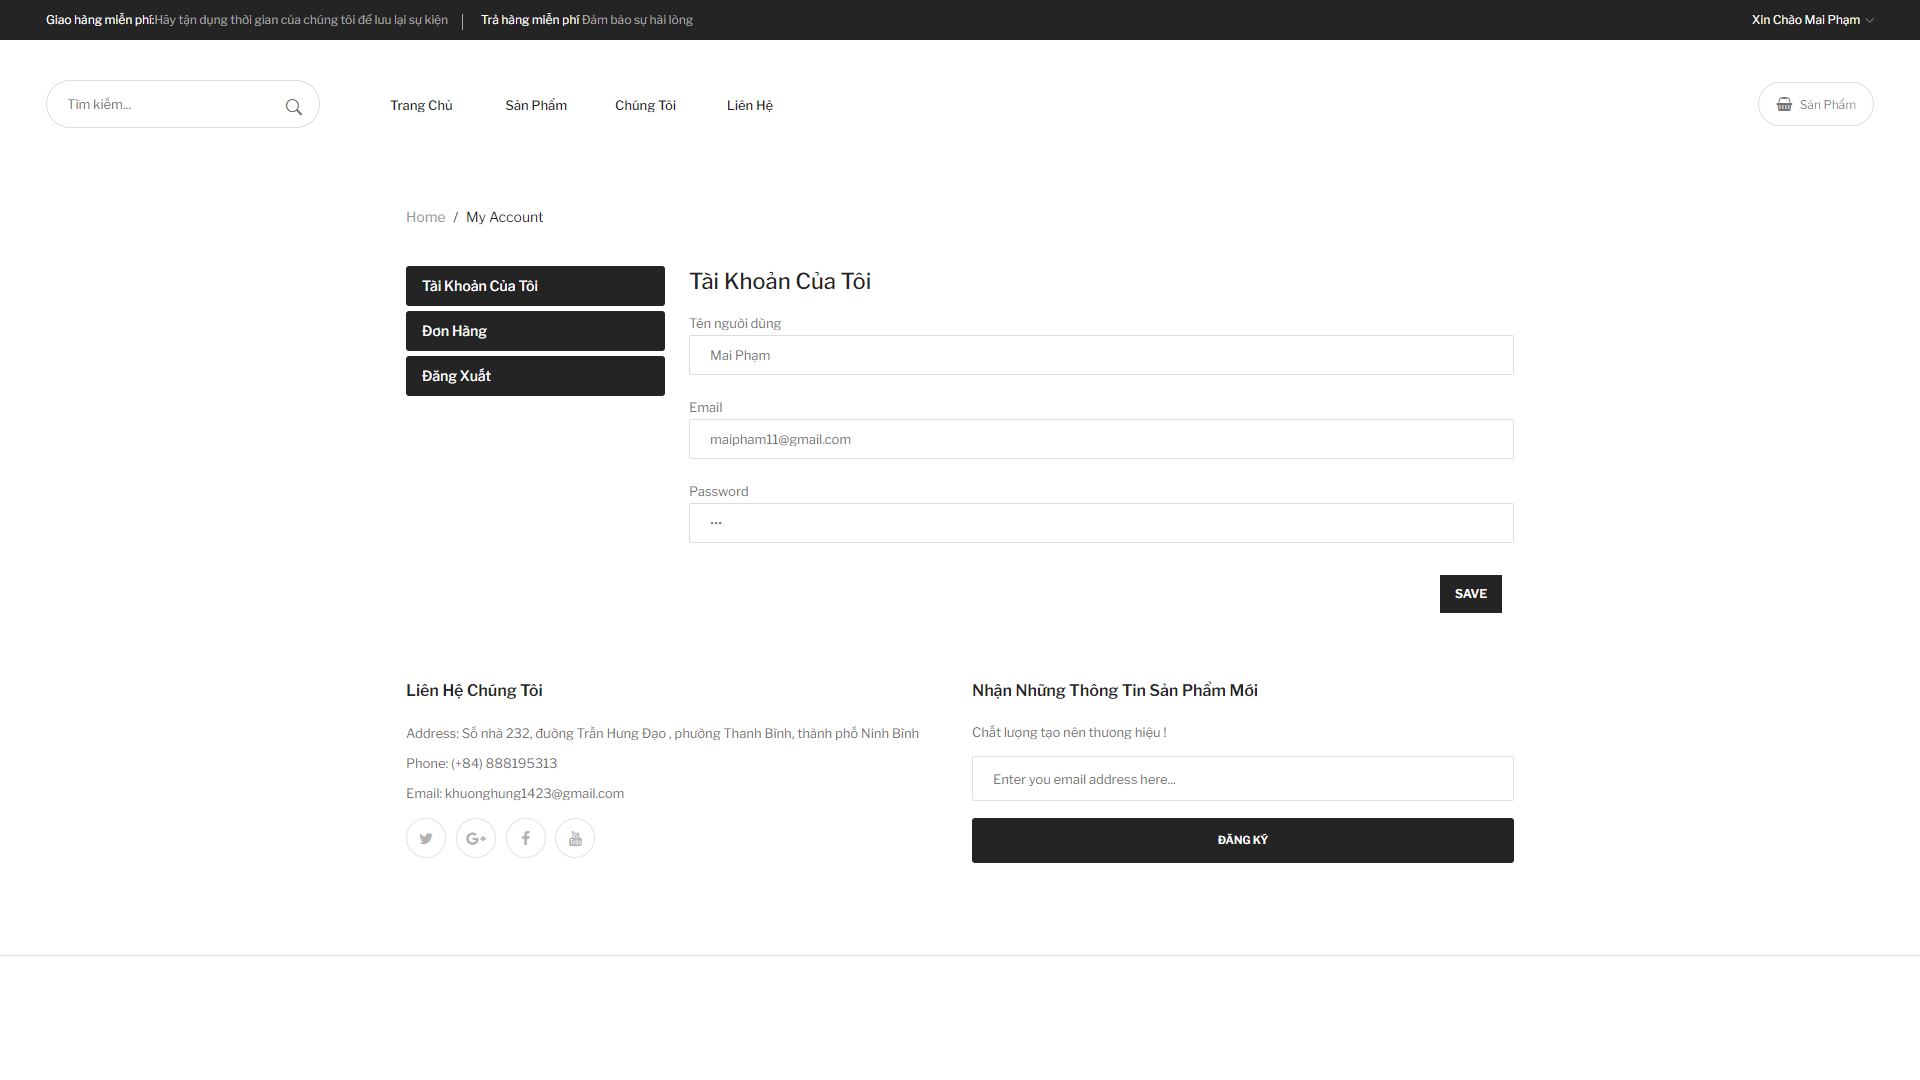Follow the Home breadcrumb link

pyautogui.click(x=425, y=217)
